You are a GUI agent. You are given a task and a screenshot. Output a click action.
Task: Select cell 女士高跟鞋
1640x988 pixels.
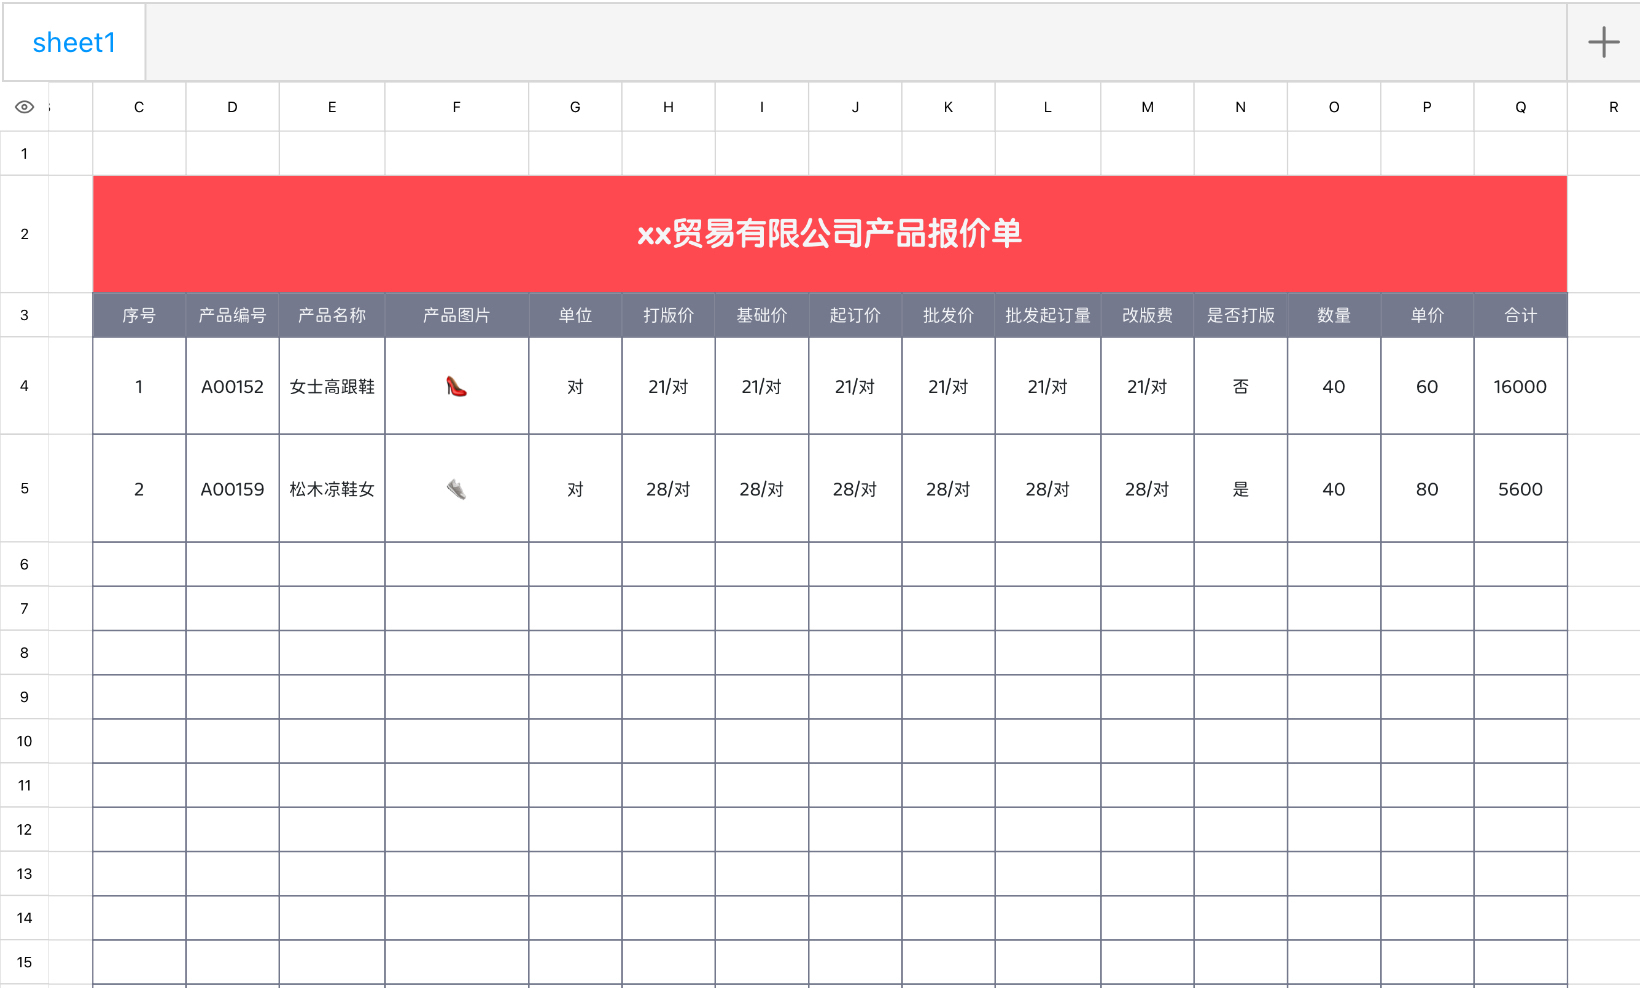[x=332, y=386]
